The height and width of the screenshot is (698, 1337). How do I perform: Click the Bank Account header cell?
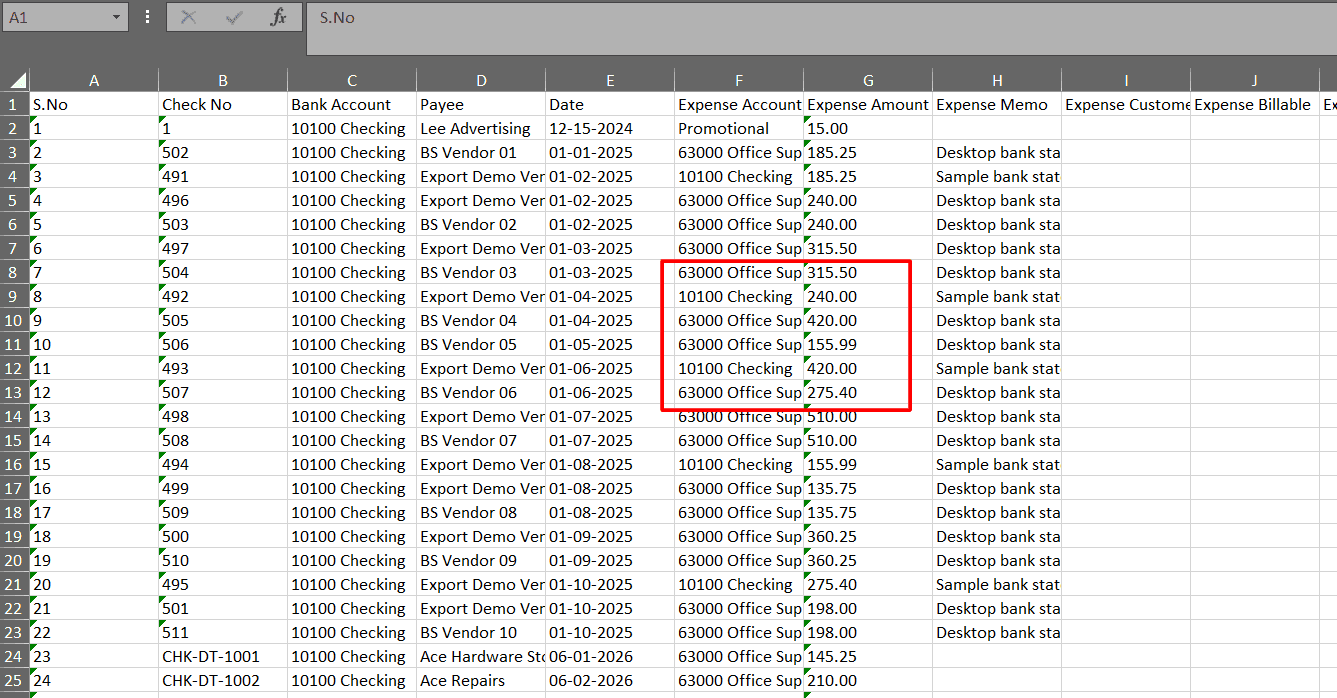click(x=352, y=105)
